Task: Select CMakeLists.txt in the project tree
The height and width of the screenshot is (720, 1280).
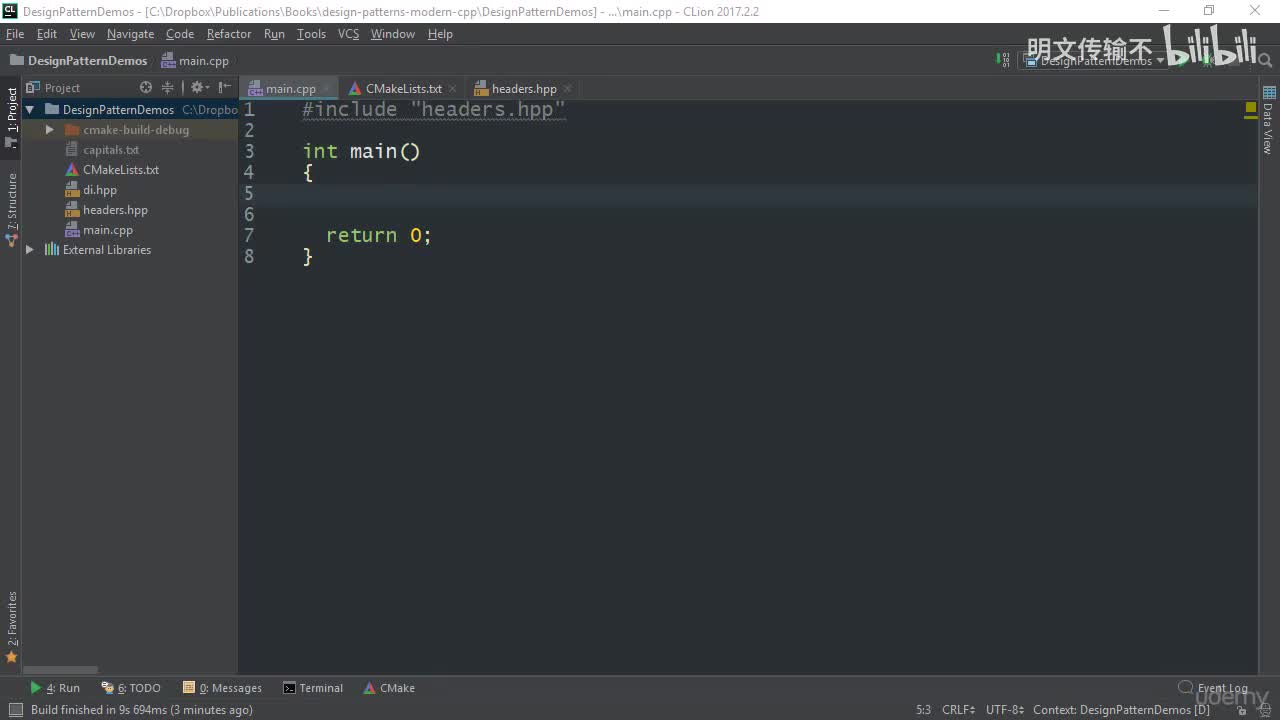Action: coord(121,170)
